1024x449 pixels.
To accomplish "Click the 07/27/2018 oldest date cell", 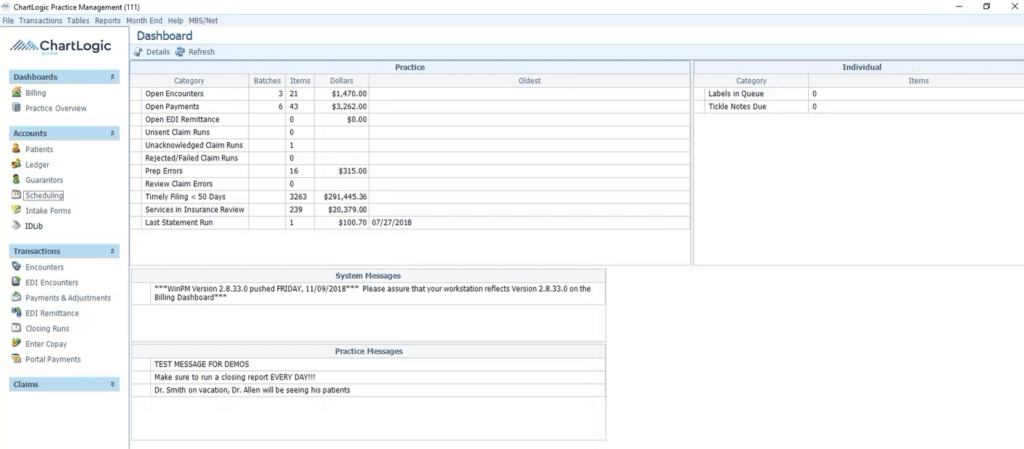I will pyautogui.click(x=530, y=223).
